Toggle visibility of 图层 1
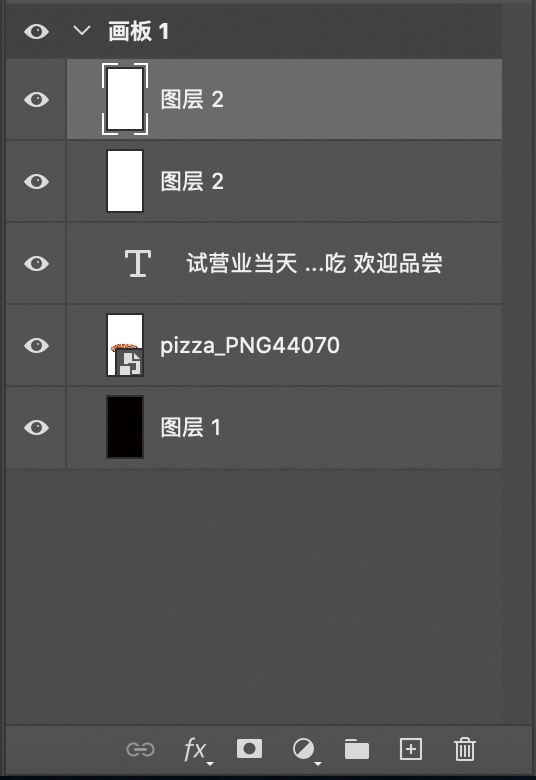Viewport: 536px width, 780px height. (36, 427)
